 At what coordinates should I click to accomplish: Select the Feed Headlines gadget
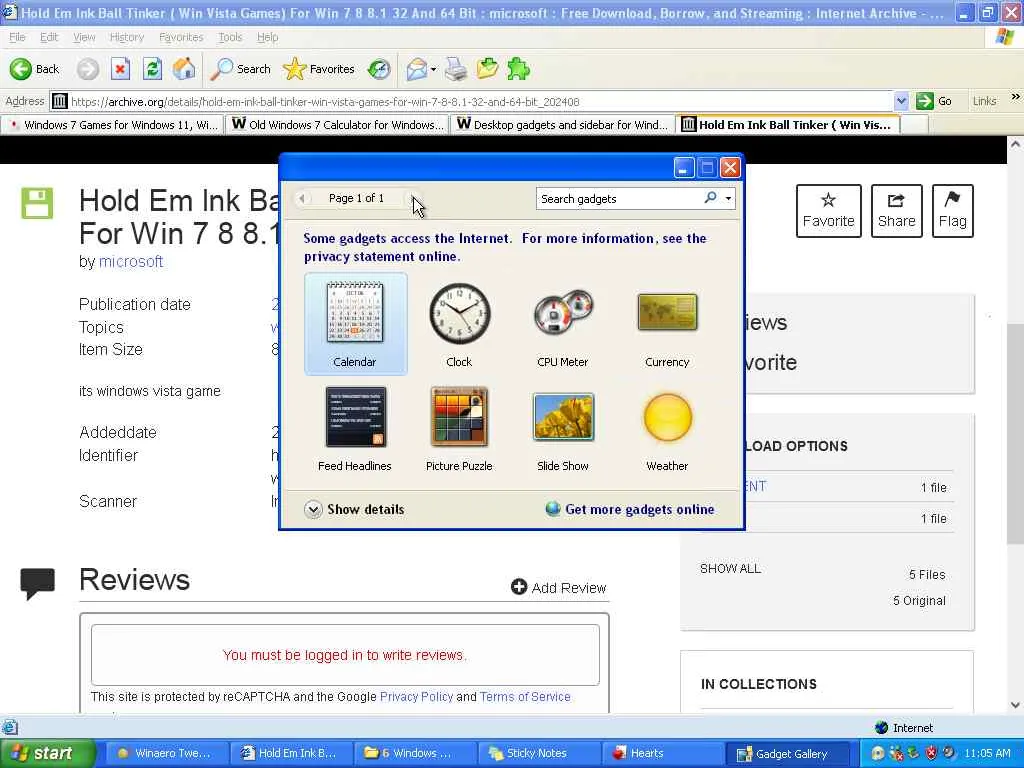(x=355, y=428)
